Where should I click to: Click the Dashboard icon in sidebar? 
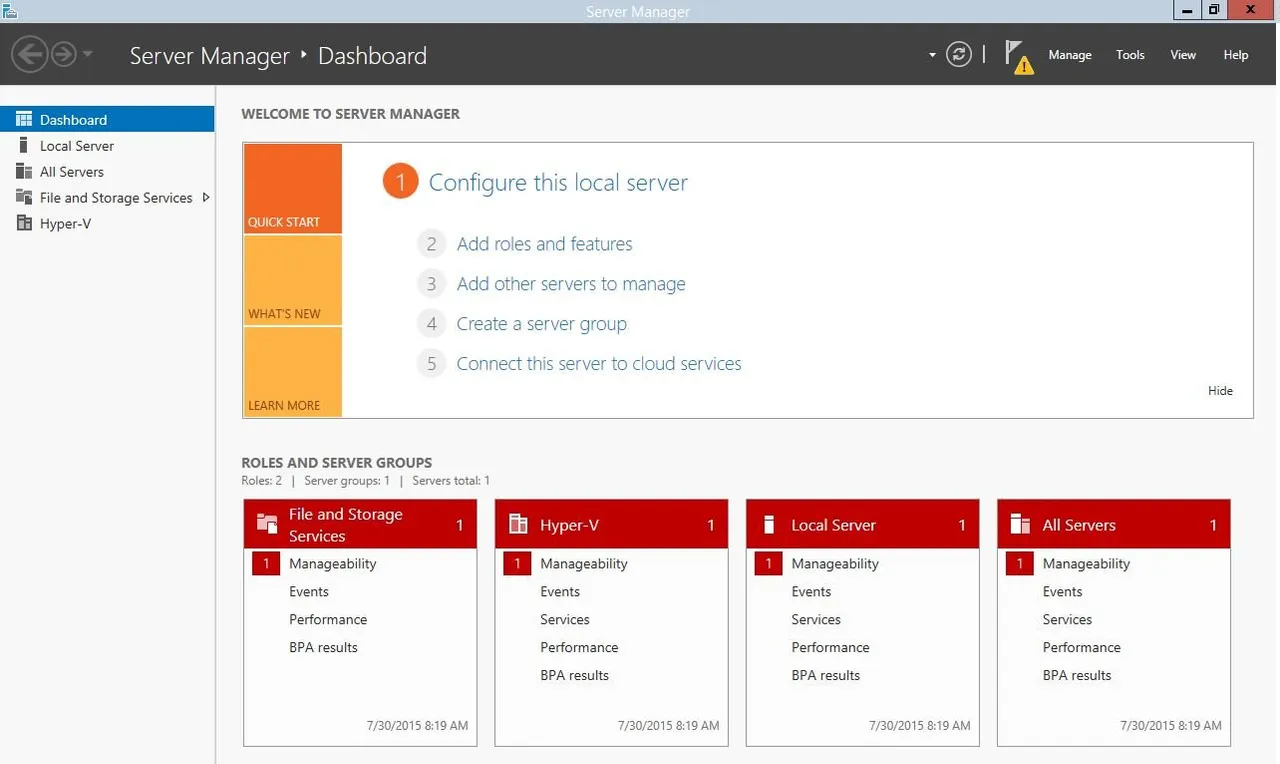click(24, 119)
